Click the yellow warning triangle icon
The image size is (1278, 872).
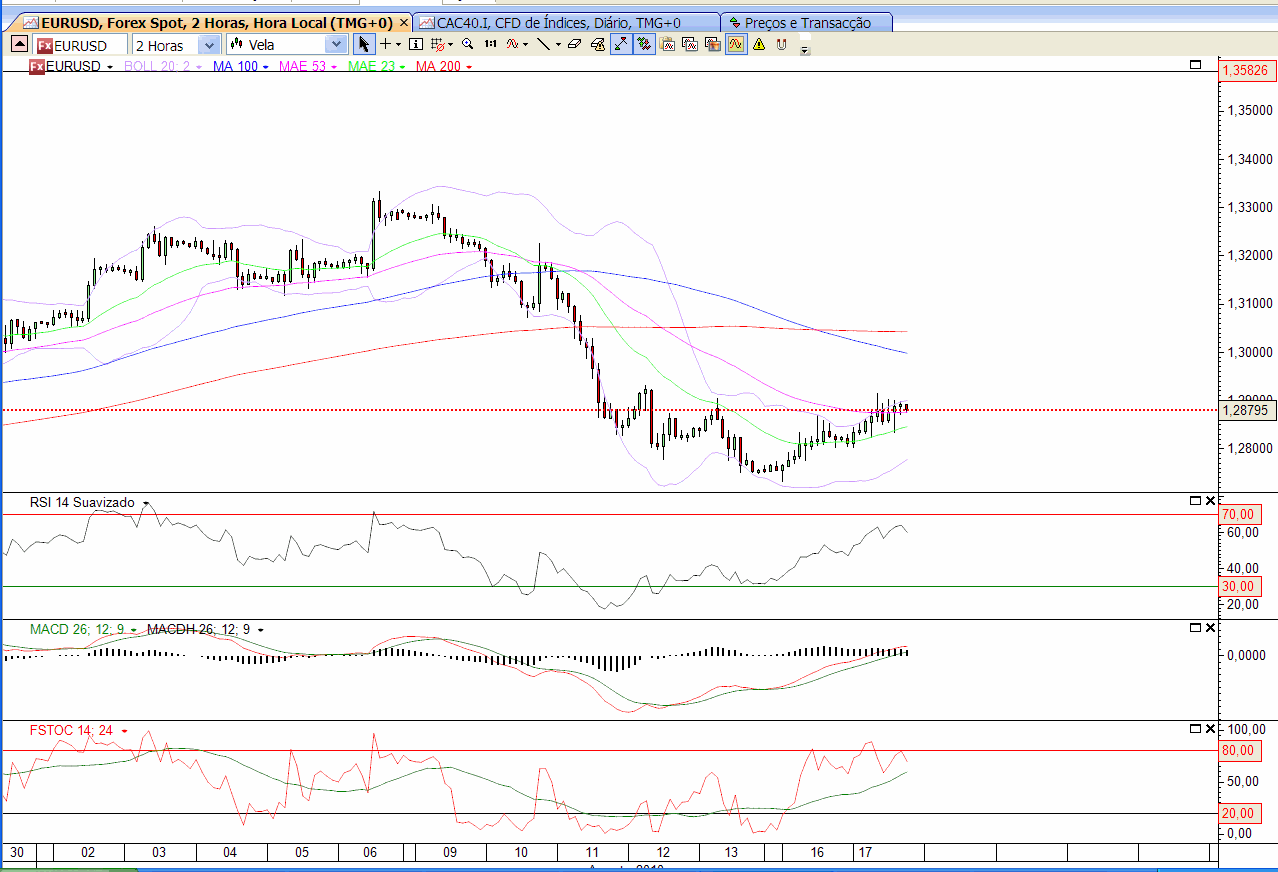(x=759, y=44)
